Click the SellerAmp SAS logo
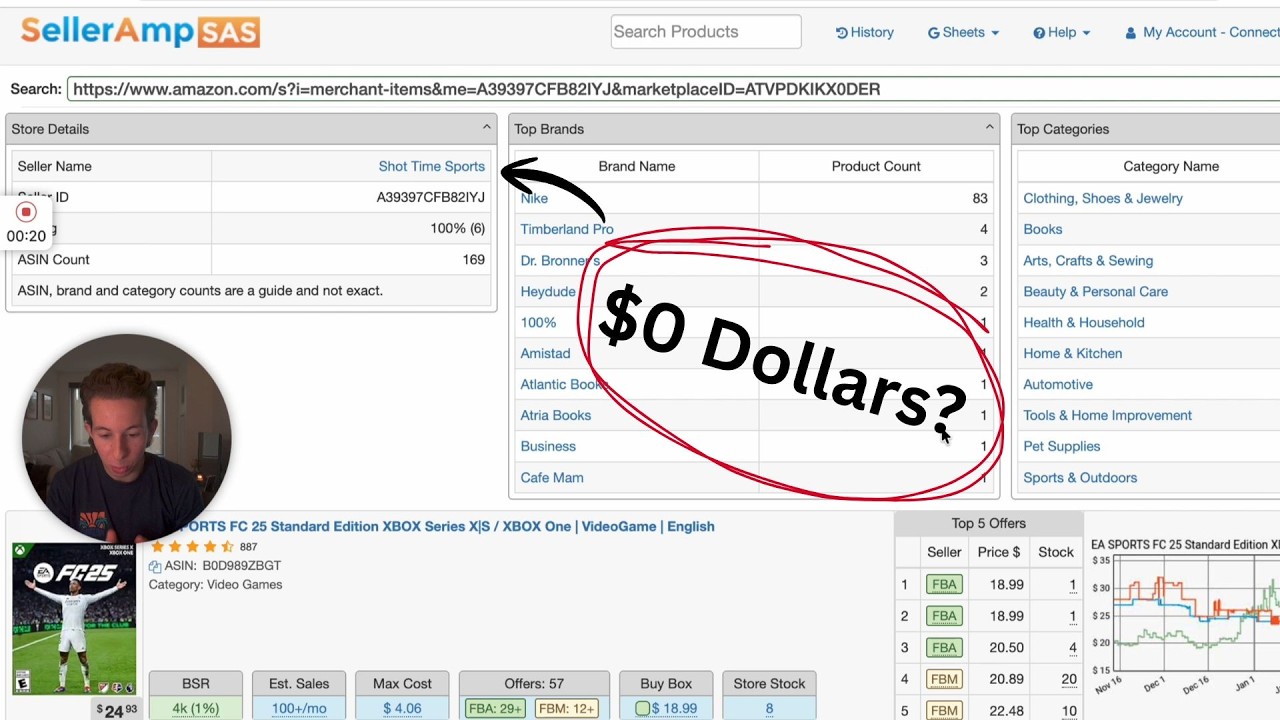Image resolution: width=1280 pixels, height=720 pixels. tap(140, 31)
